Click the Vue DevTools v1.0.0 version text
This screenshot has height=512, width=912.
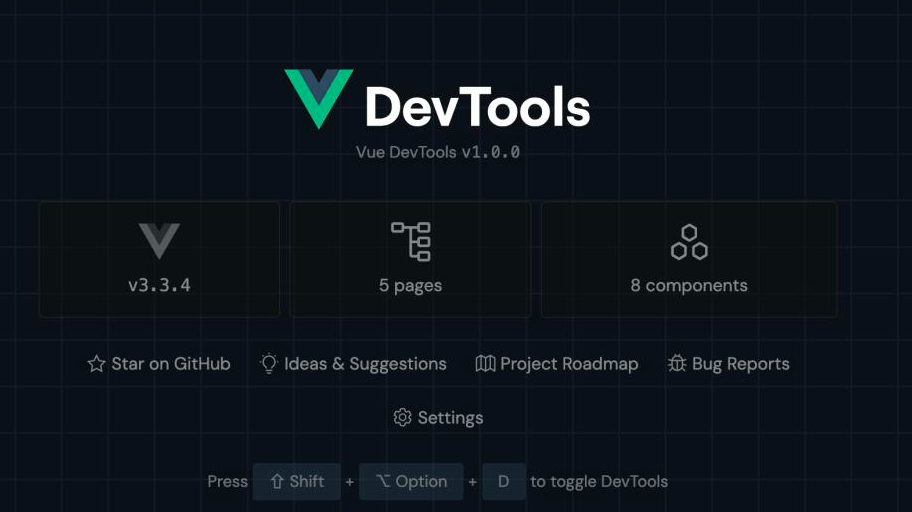tap(438, 152)
